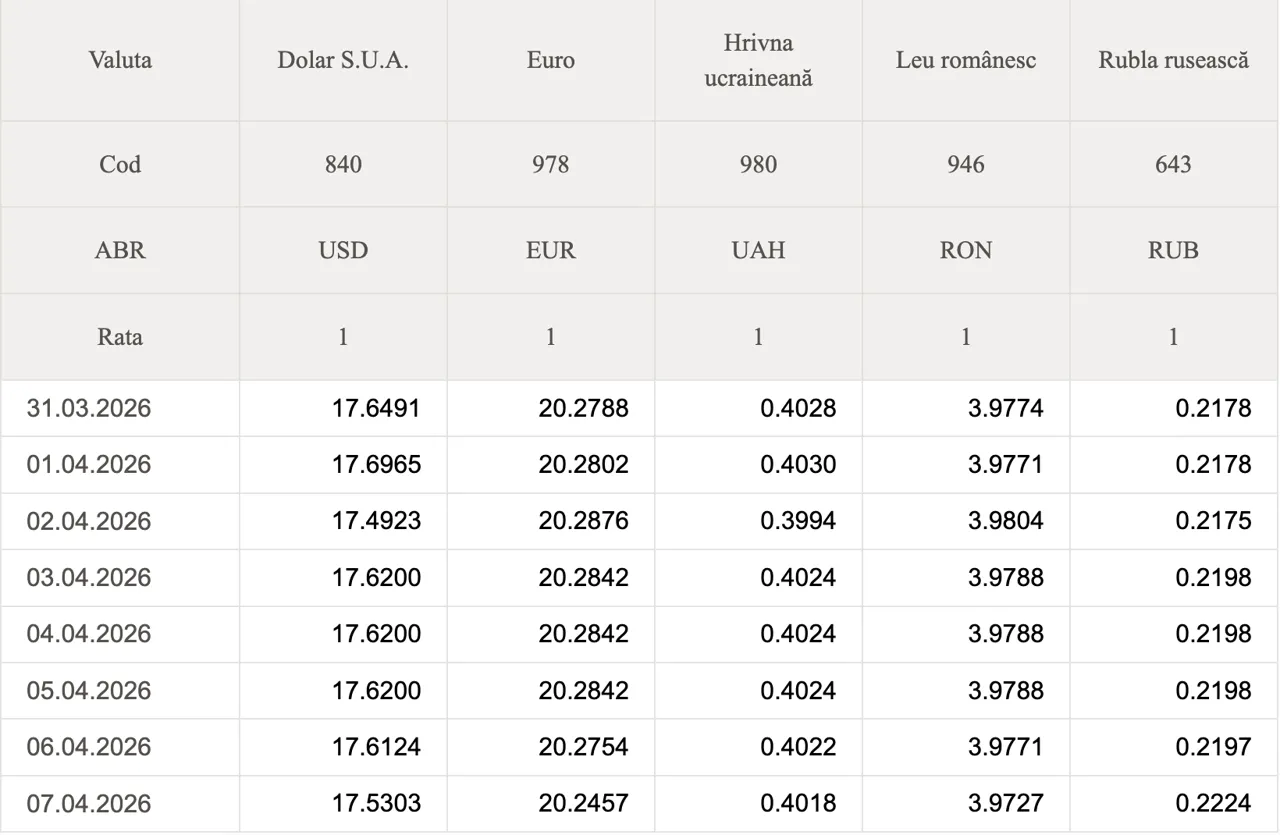Click the currency code 840 cell
Screen dimensions: 1280x835
click(x=343, y=164)
